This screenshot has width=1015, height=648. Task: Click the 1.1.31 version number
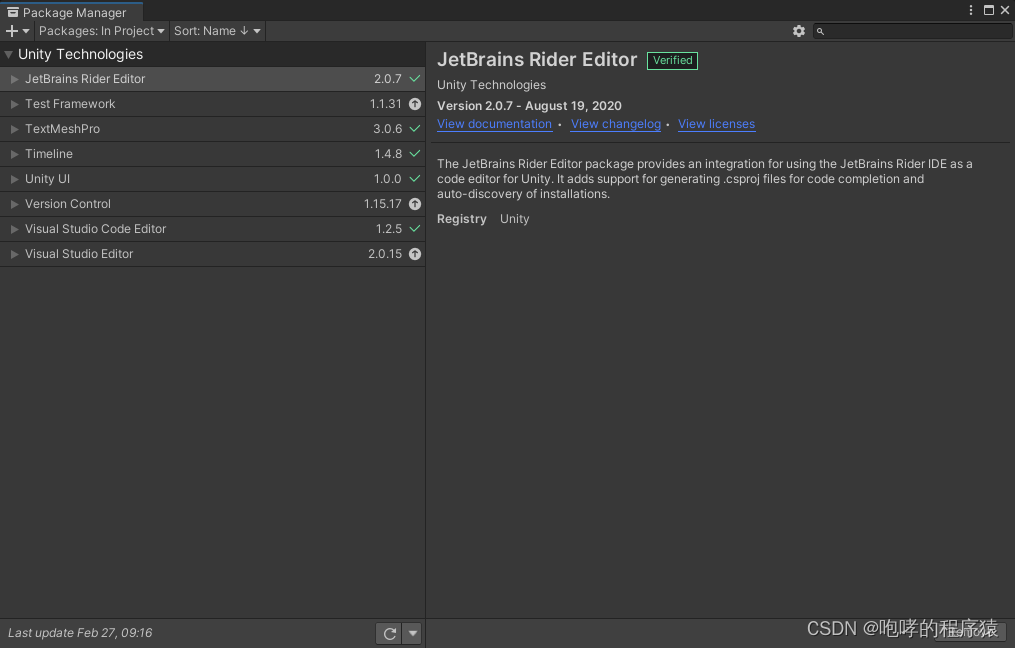pyautogui.click(x=386, y=104)
